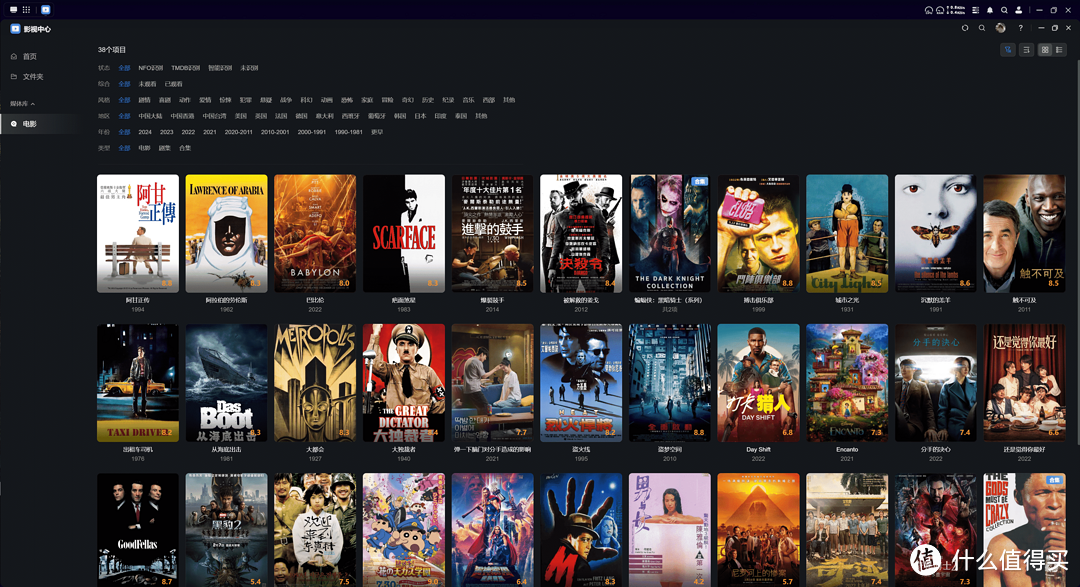Open the Taxi Driver poster

click(138, 383)
